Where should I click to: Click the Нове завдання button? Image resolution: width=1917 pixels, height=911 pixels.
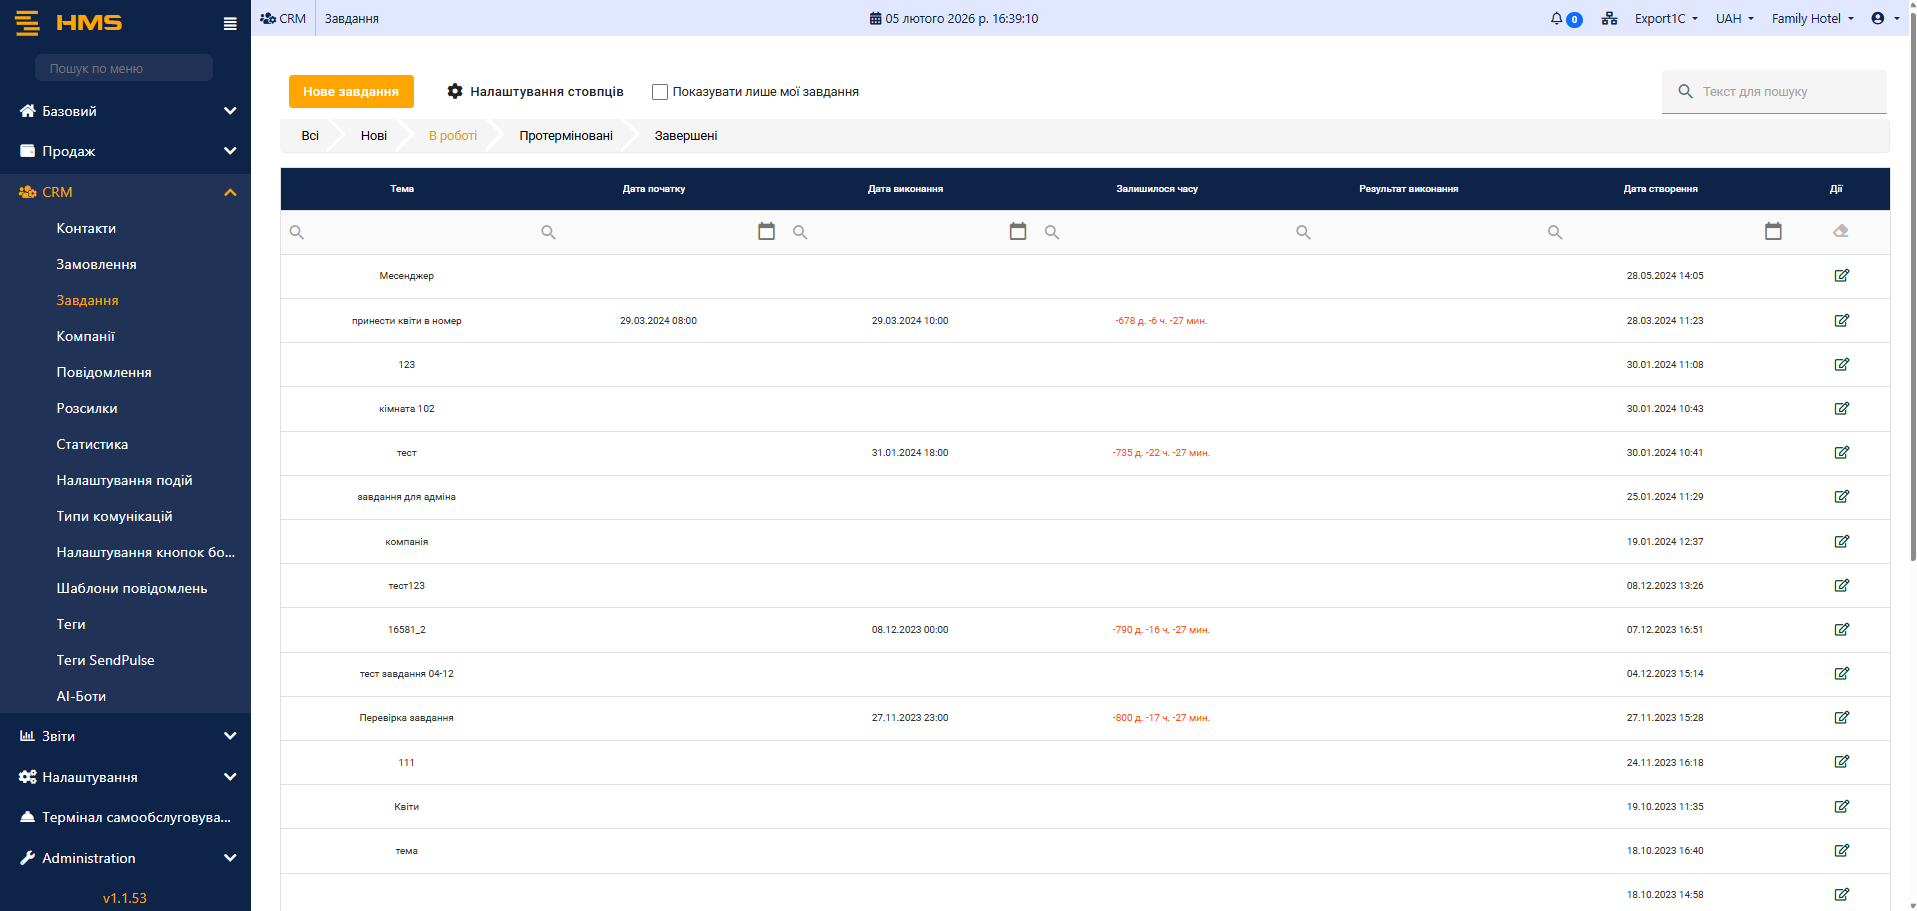[351, 92]
